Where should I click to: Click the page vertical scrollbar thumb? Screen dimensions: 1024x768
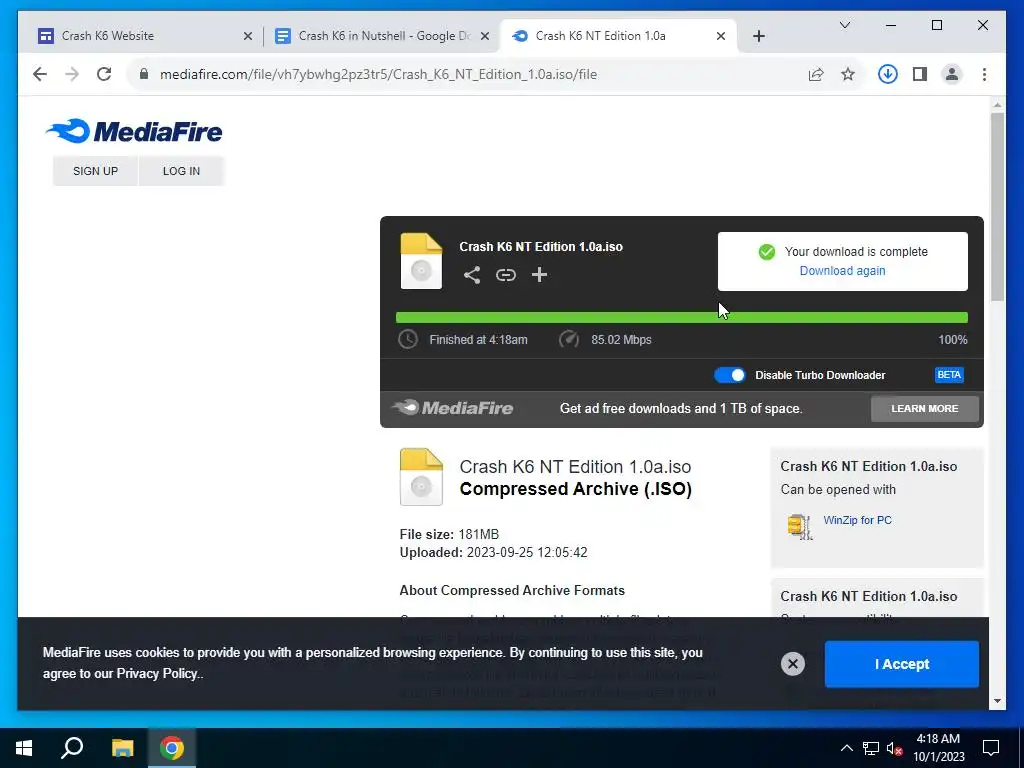click(x=997, y=206)
